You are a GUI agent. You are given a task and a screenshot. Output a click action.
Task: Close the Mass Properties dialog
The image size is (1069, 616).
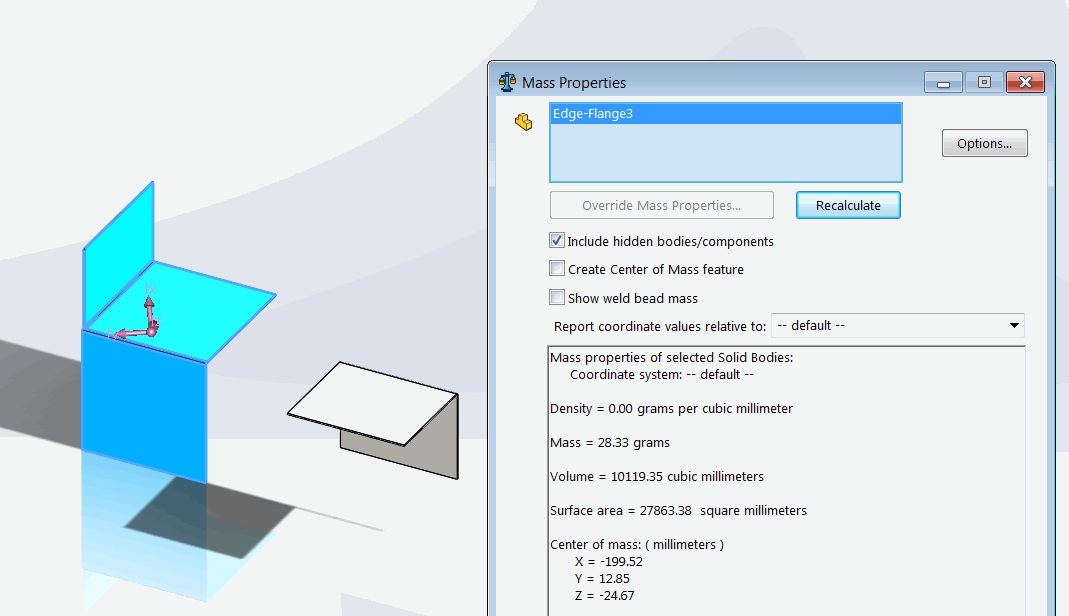[1025, 83]
